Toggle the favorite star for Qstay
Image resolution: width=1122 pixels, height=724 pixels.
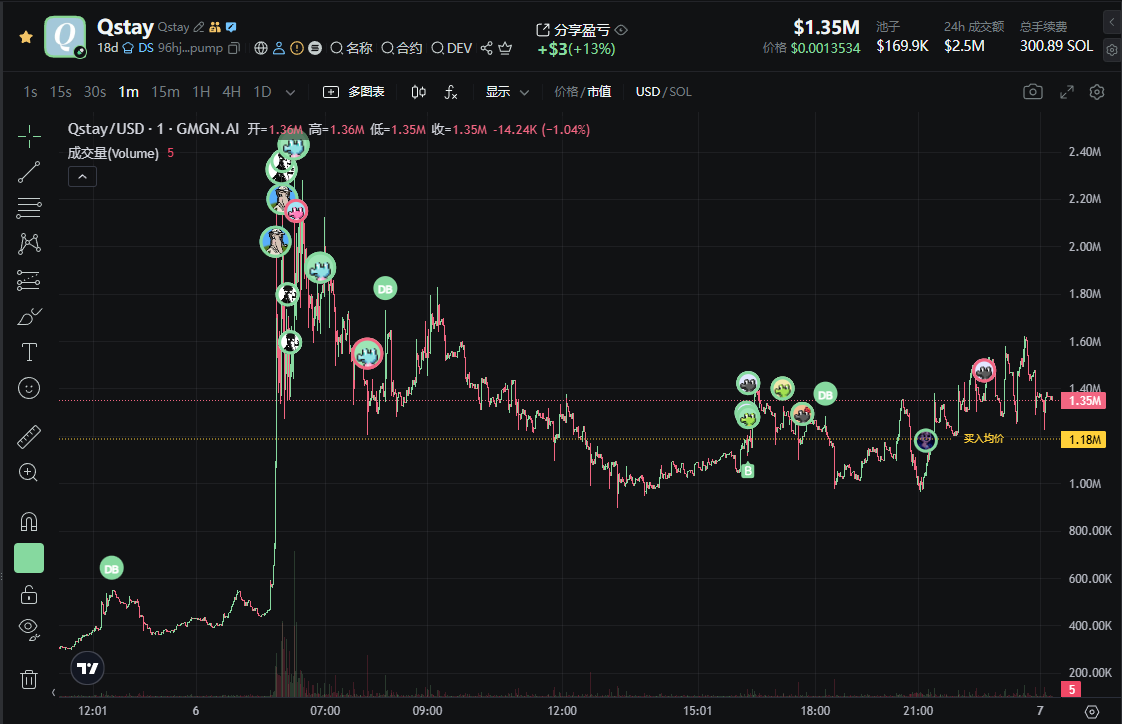(x=26, y=36)
